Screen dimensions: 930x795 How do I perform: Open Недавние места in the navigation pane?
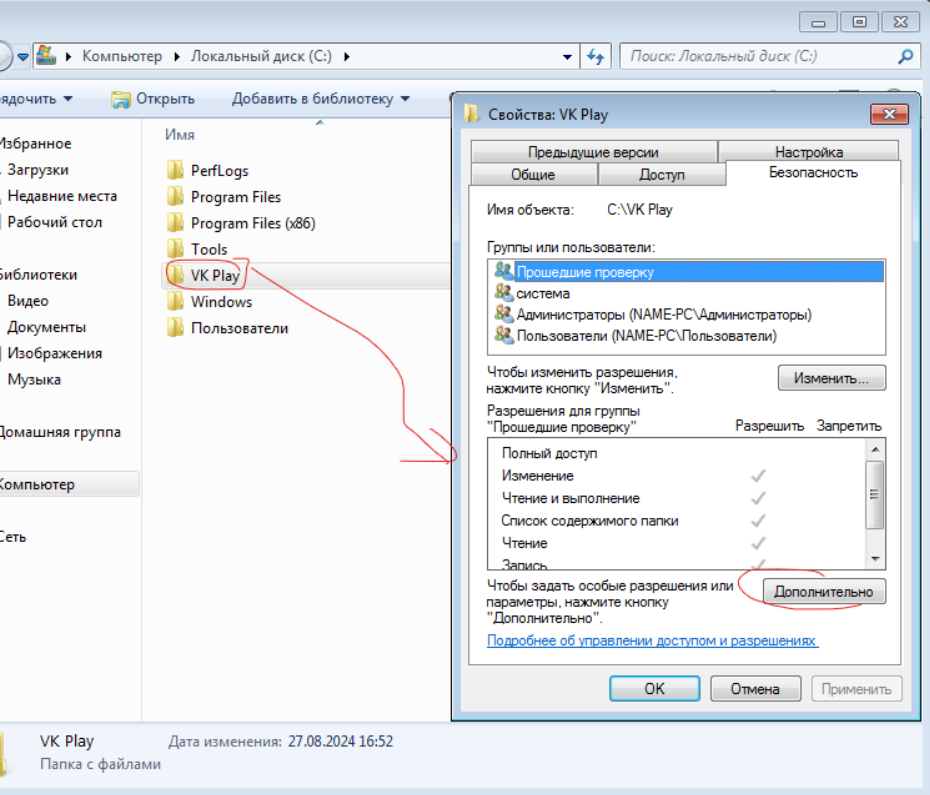click(62, 196)
